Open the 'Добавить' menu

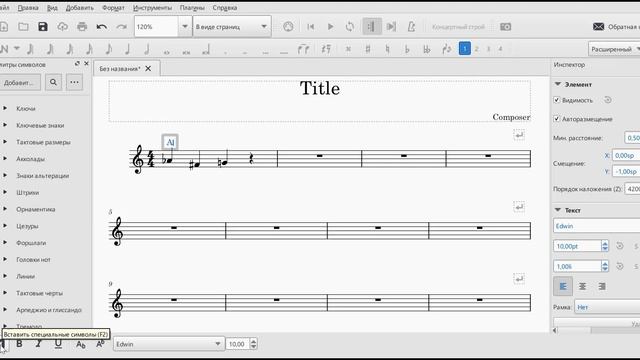80,8
